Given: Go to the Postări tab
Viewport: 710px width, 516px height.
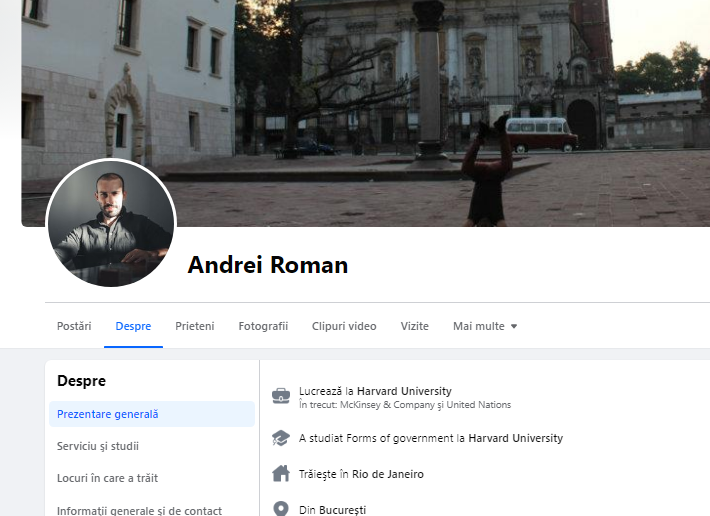Looking at the screenshot, I should point(74,326).
